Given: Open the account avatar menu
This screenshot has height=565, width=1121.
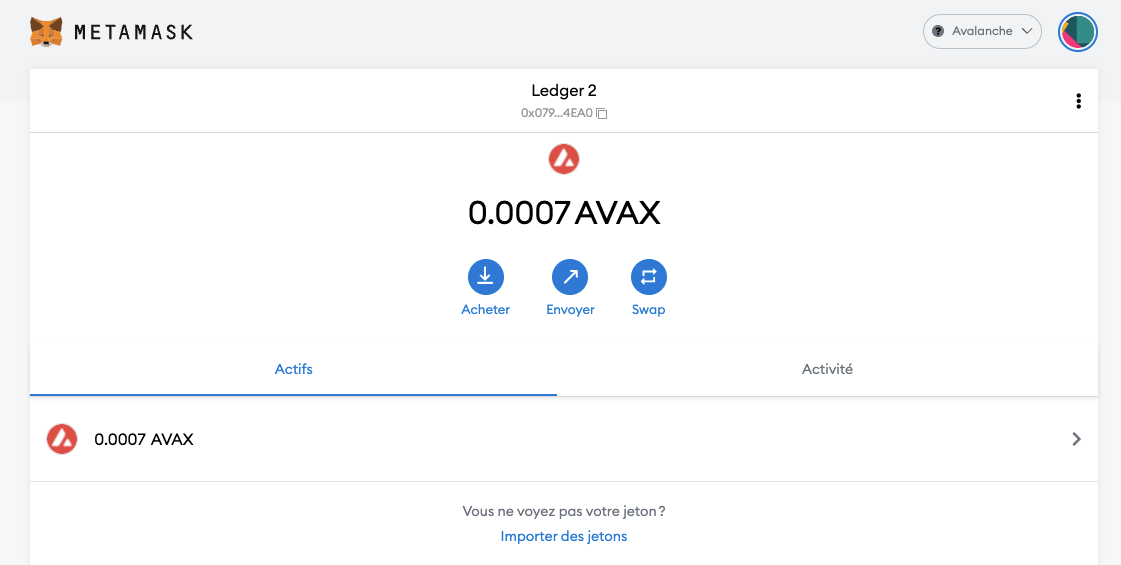Looking at the screenshot, I should click(1078, 32).
